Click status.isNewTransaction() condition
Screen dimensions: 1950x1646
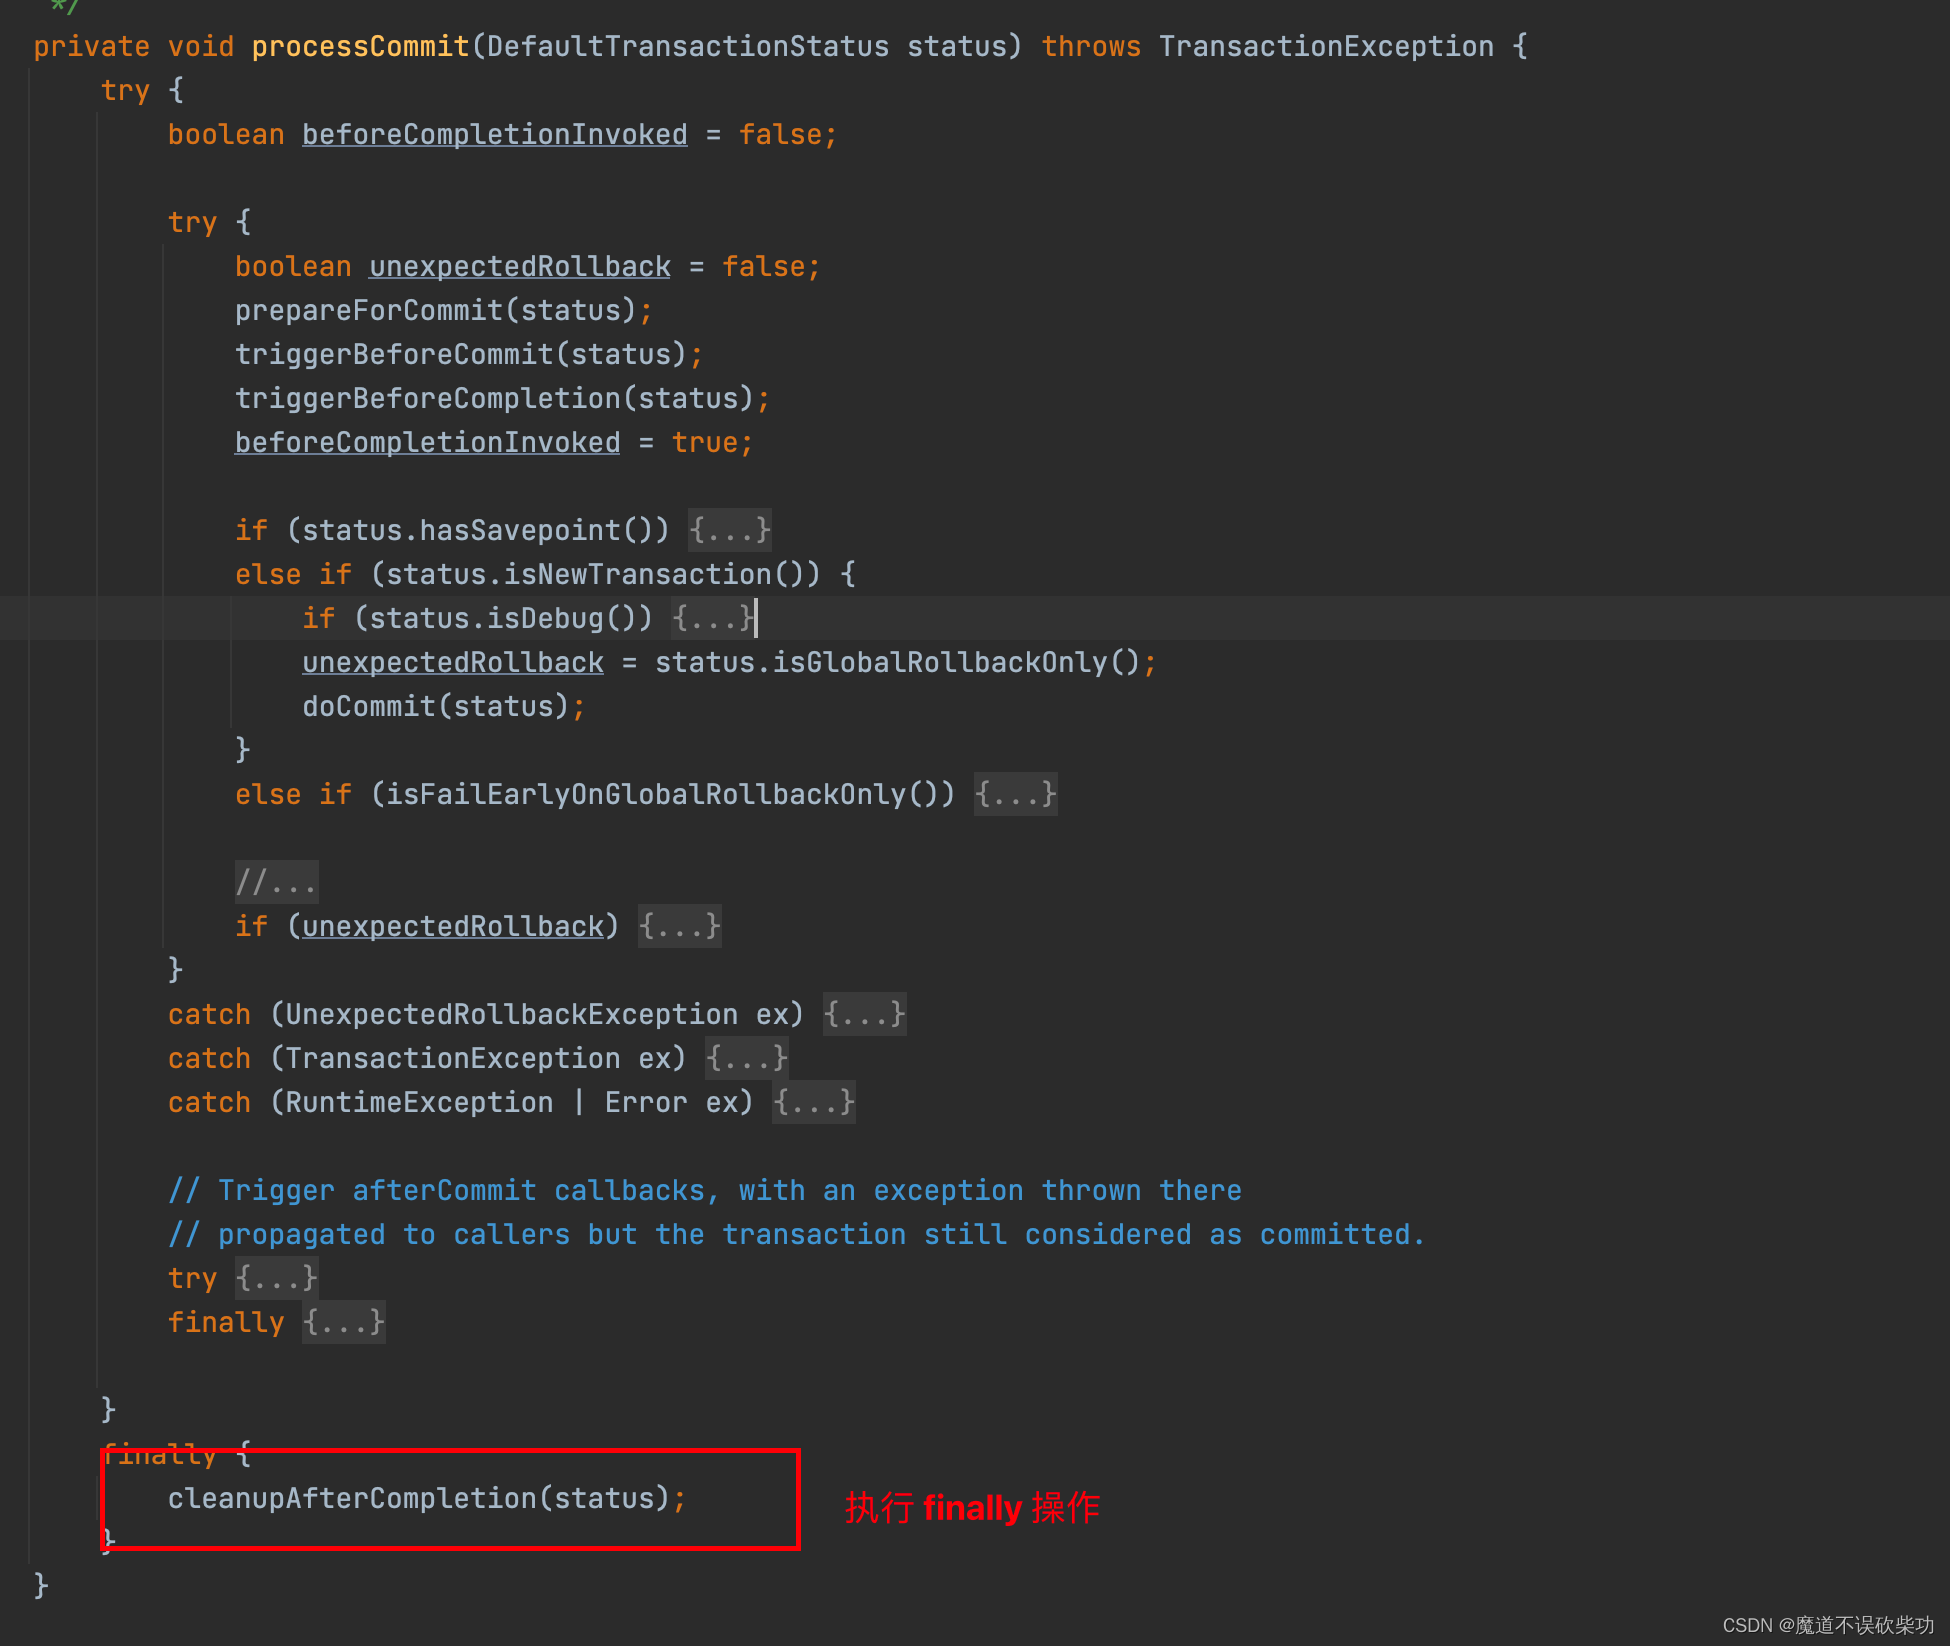tap(595, 575)
